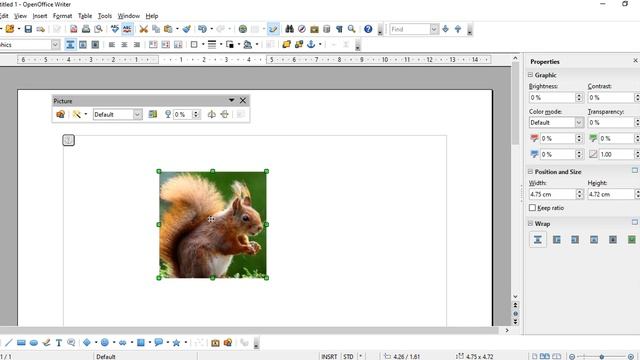Open Filter dropdown arrow in Picture toolbar
The width and height of the screenshot is (640, 360).
click(x=86, y=114)
